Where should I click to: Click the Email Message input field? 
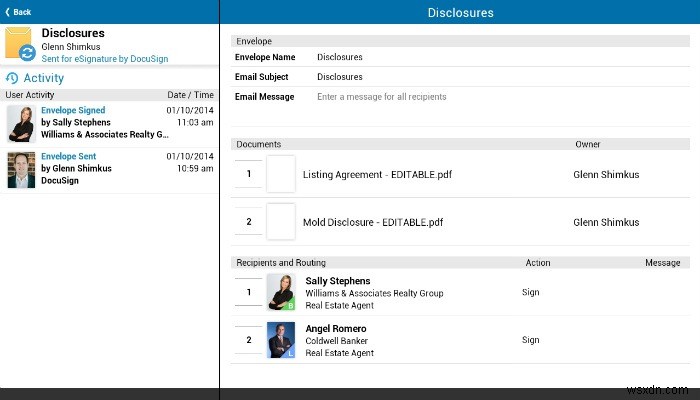click(503, 107)
